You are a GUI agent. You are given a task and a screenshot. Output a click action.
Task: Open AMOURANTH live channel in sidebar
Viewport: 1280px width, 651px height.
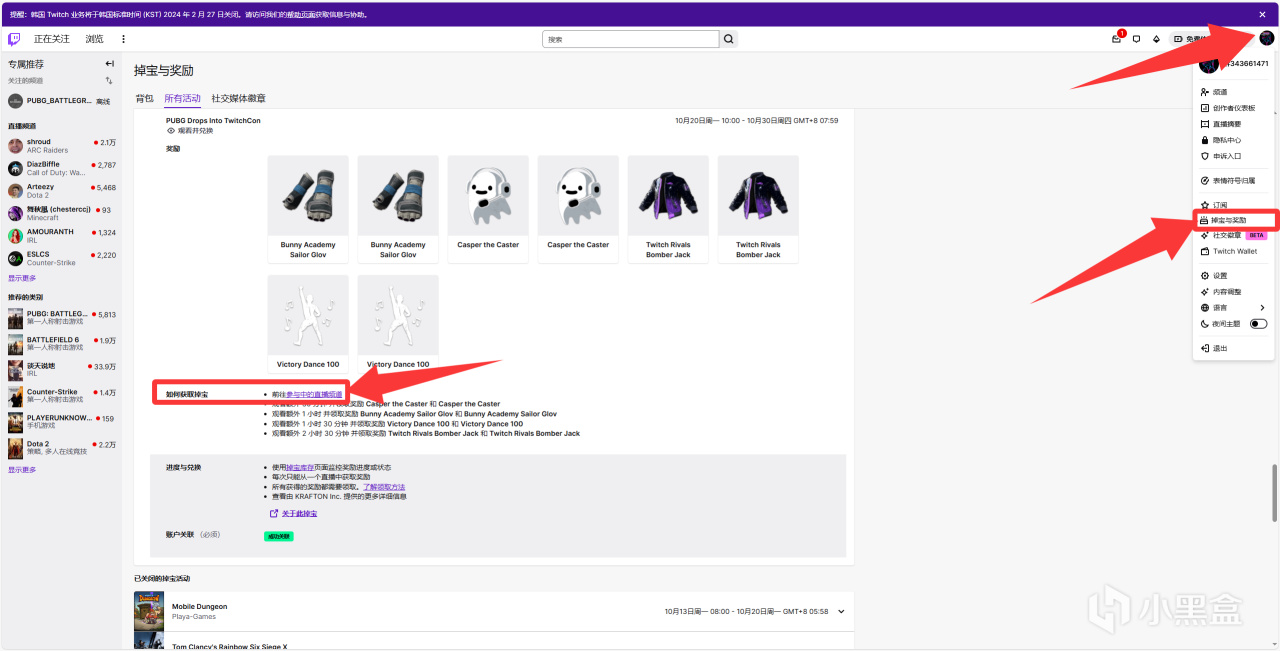click(x=60, y=236)
